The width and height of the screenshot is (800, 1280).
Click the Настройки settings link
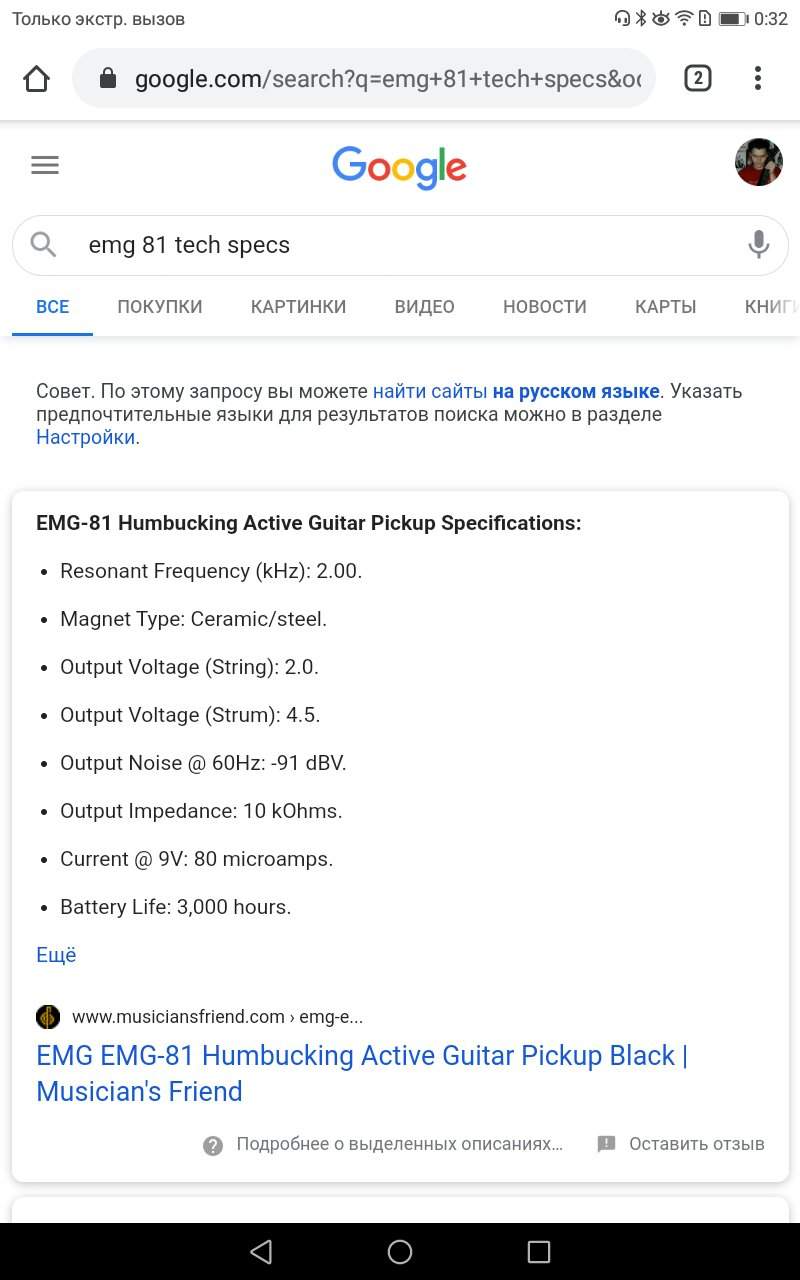[85, 437]
